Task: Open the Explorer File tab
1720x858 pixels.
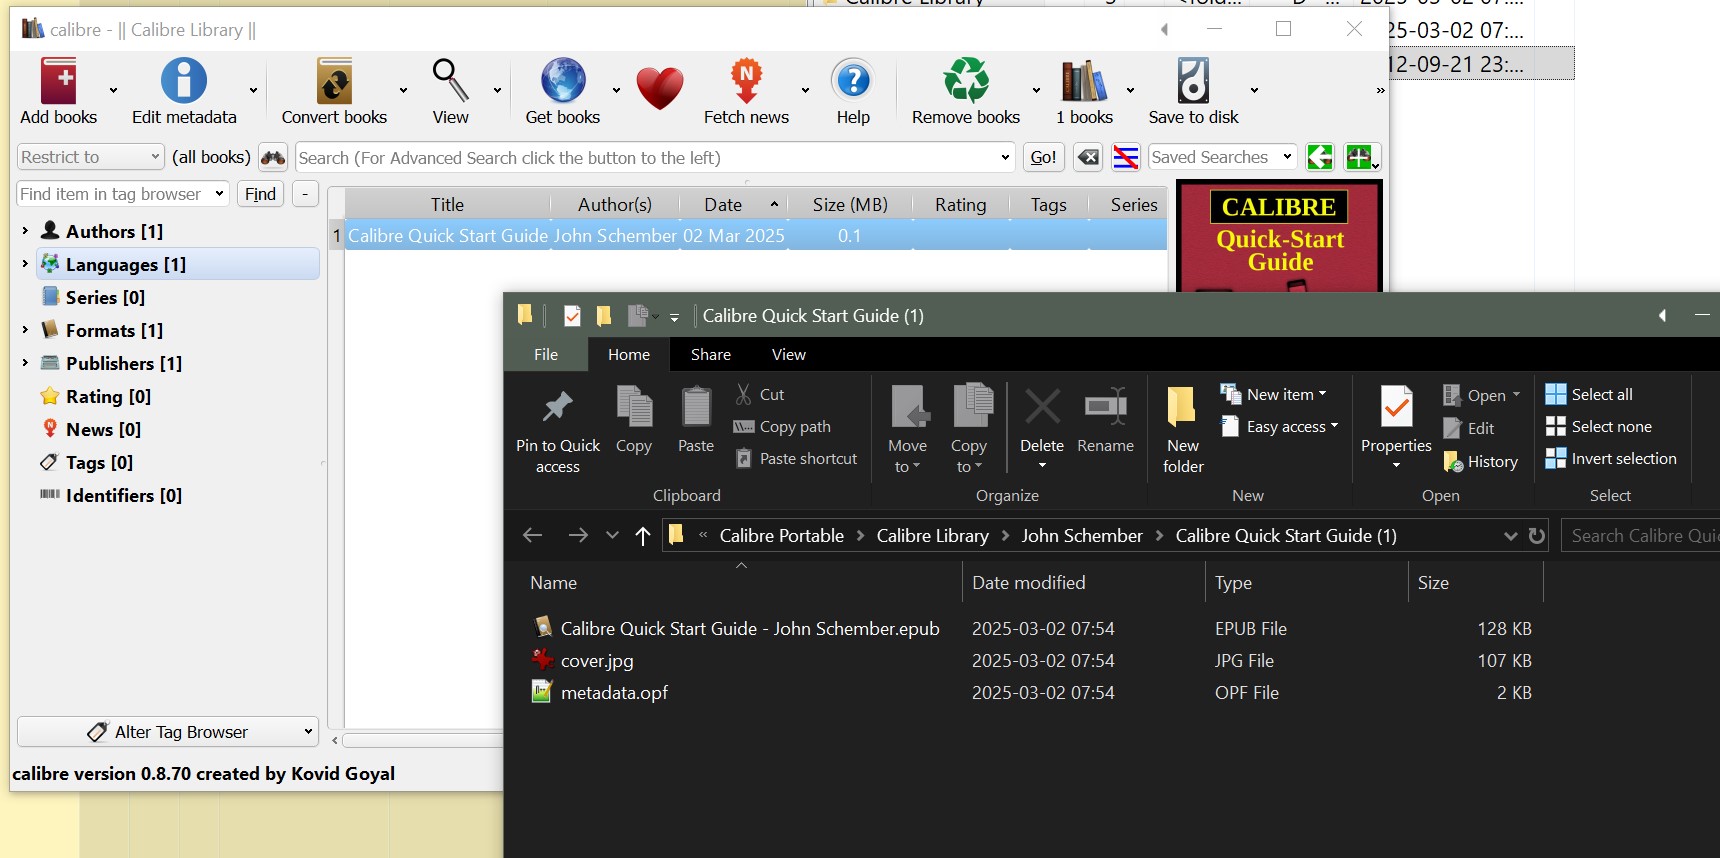Action: pyautogui.click(x=546, y=354)
